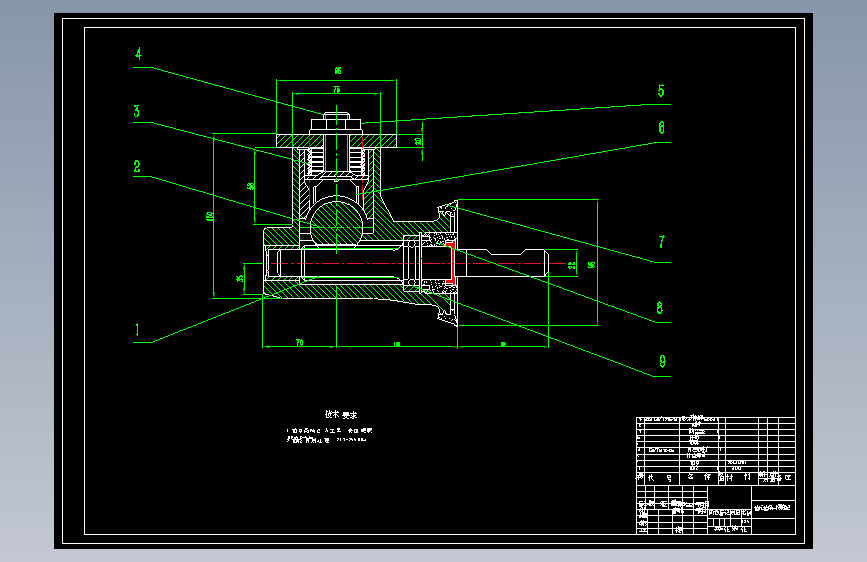
Task: Click the 110 overall height dimension
Action: click(210, 216)
